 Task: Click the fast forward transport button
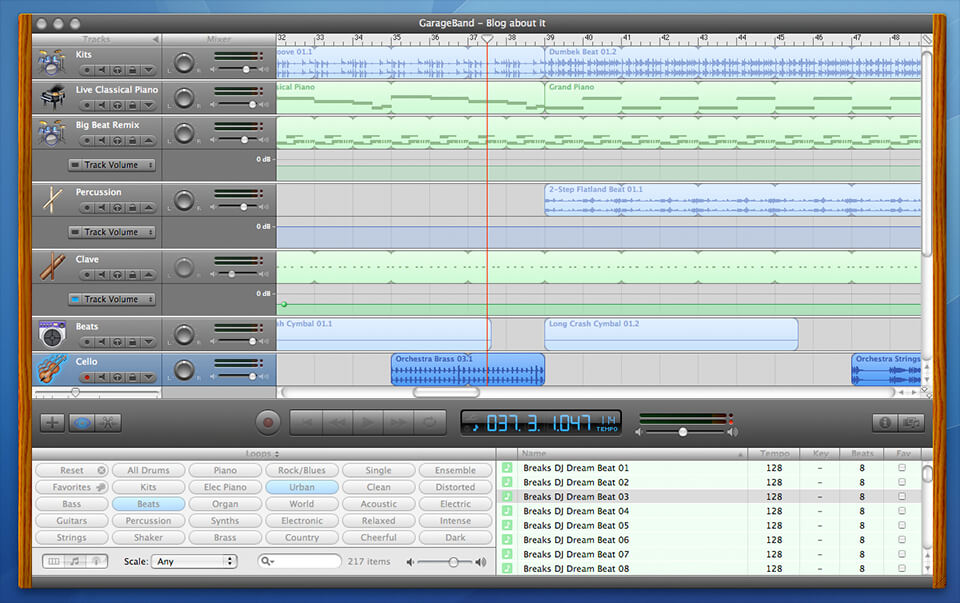click(398, 422)
